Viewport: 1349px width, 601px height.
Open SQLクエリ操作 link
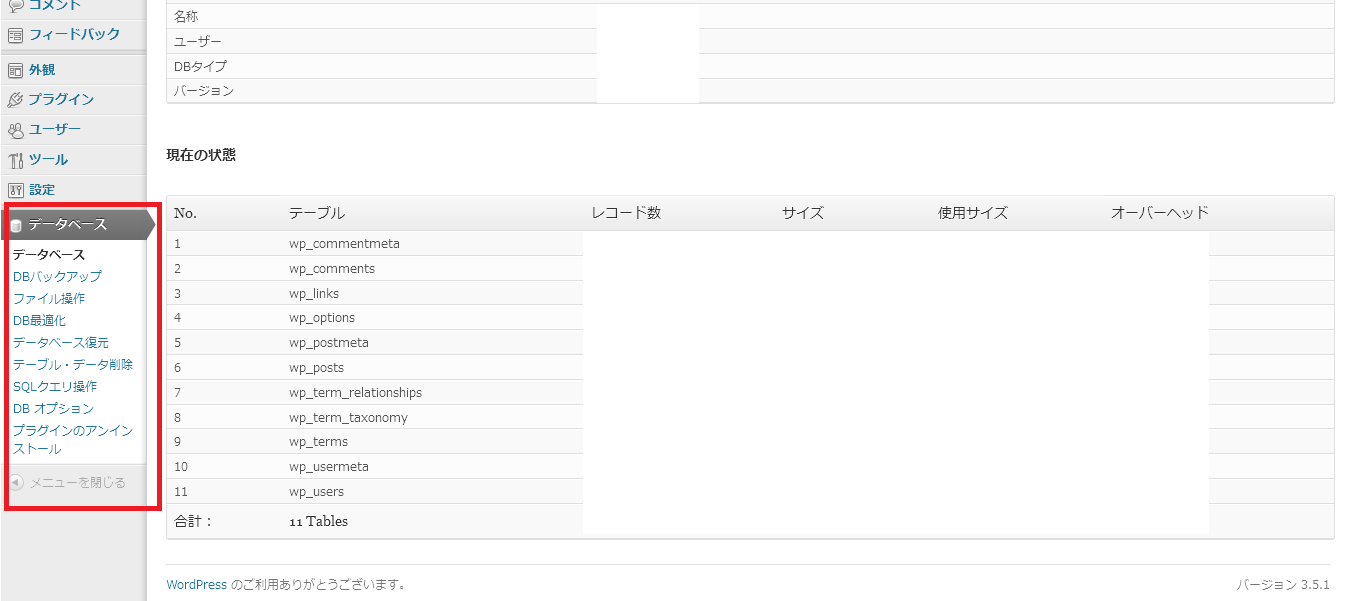click(55, 387)
